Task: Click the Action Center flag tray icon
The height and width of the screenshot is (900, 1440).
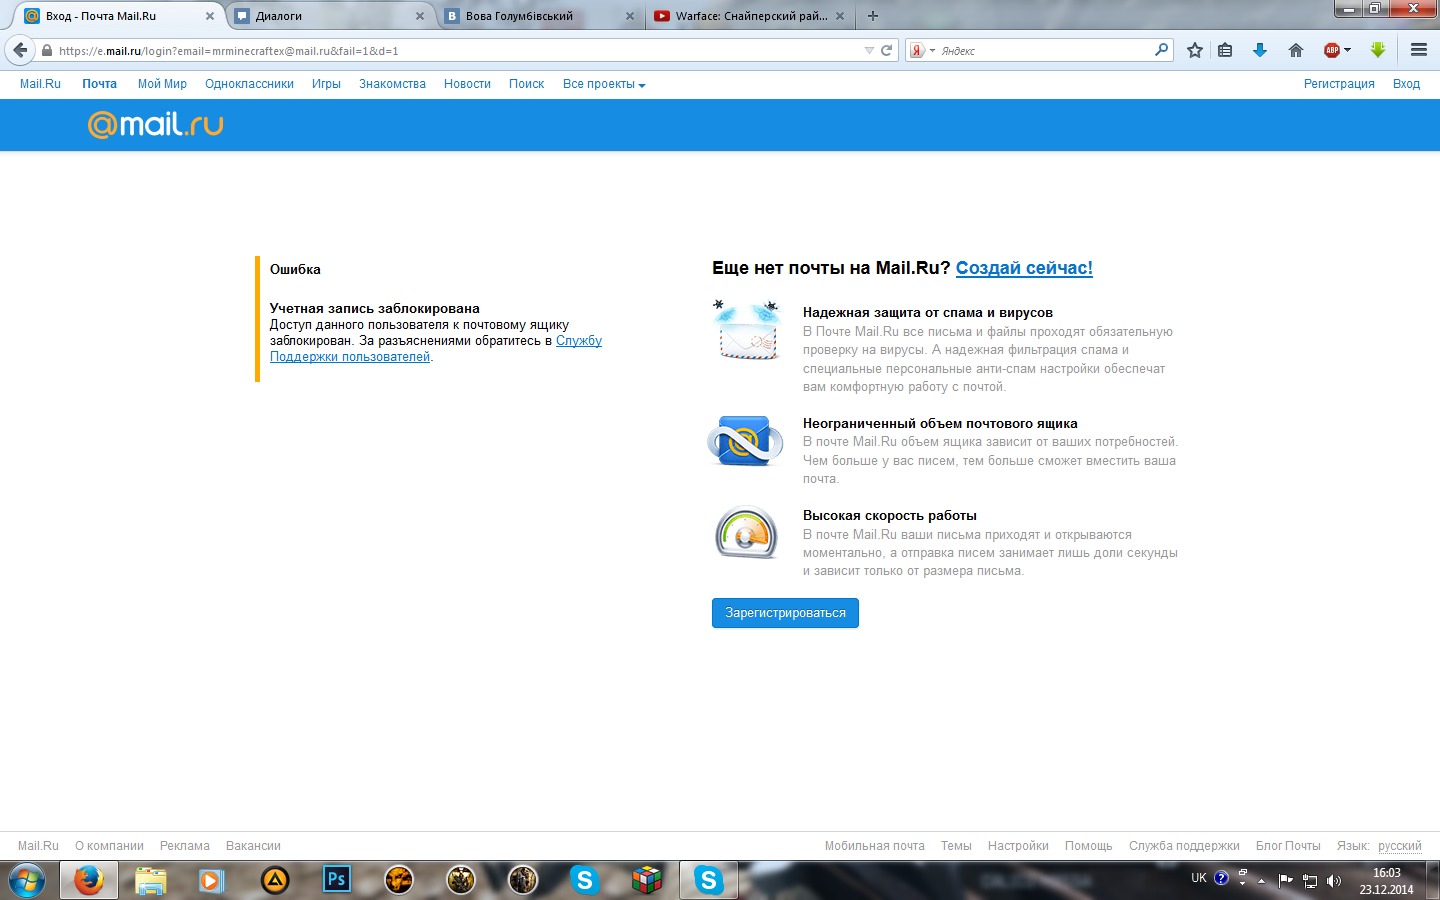Action: click(1286, 881)
